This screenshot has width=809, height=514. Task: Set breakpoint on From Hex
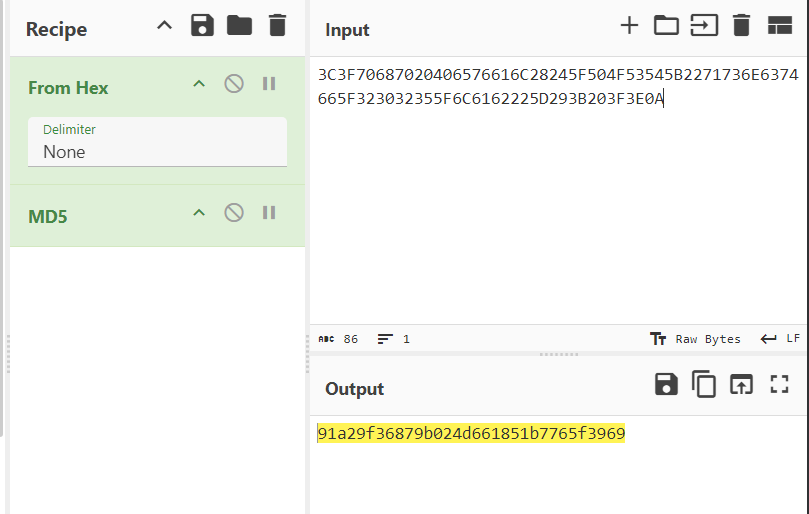tap(269, 84)
